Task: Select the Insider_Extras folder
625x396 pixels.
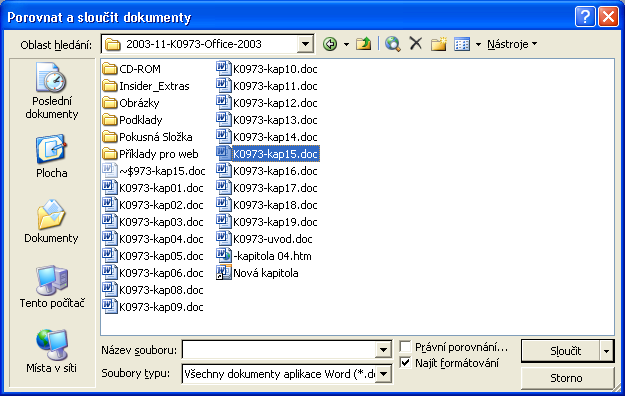Action: [146, 86]
